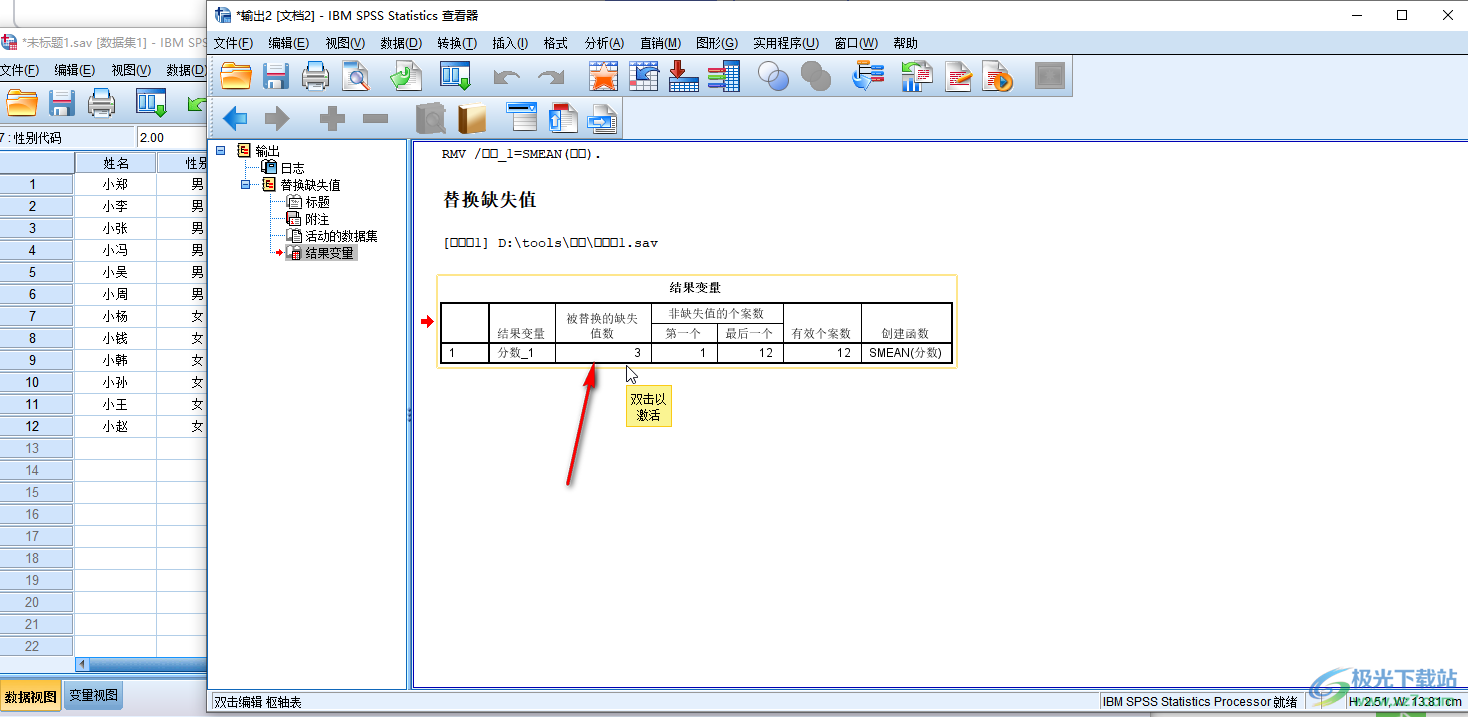Screen dimensions: 1468x717
Task: Open the 实用程序(U) menu
Action: (x=786, y=43)
